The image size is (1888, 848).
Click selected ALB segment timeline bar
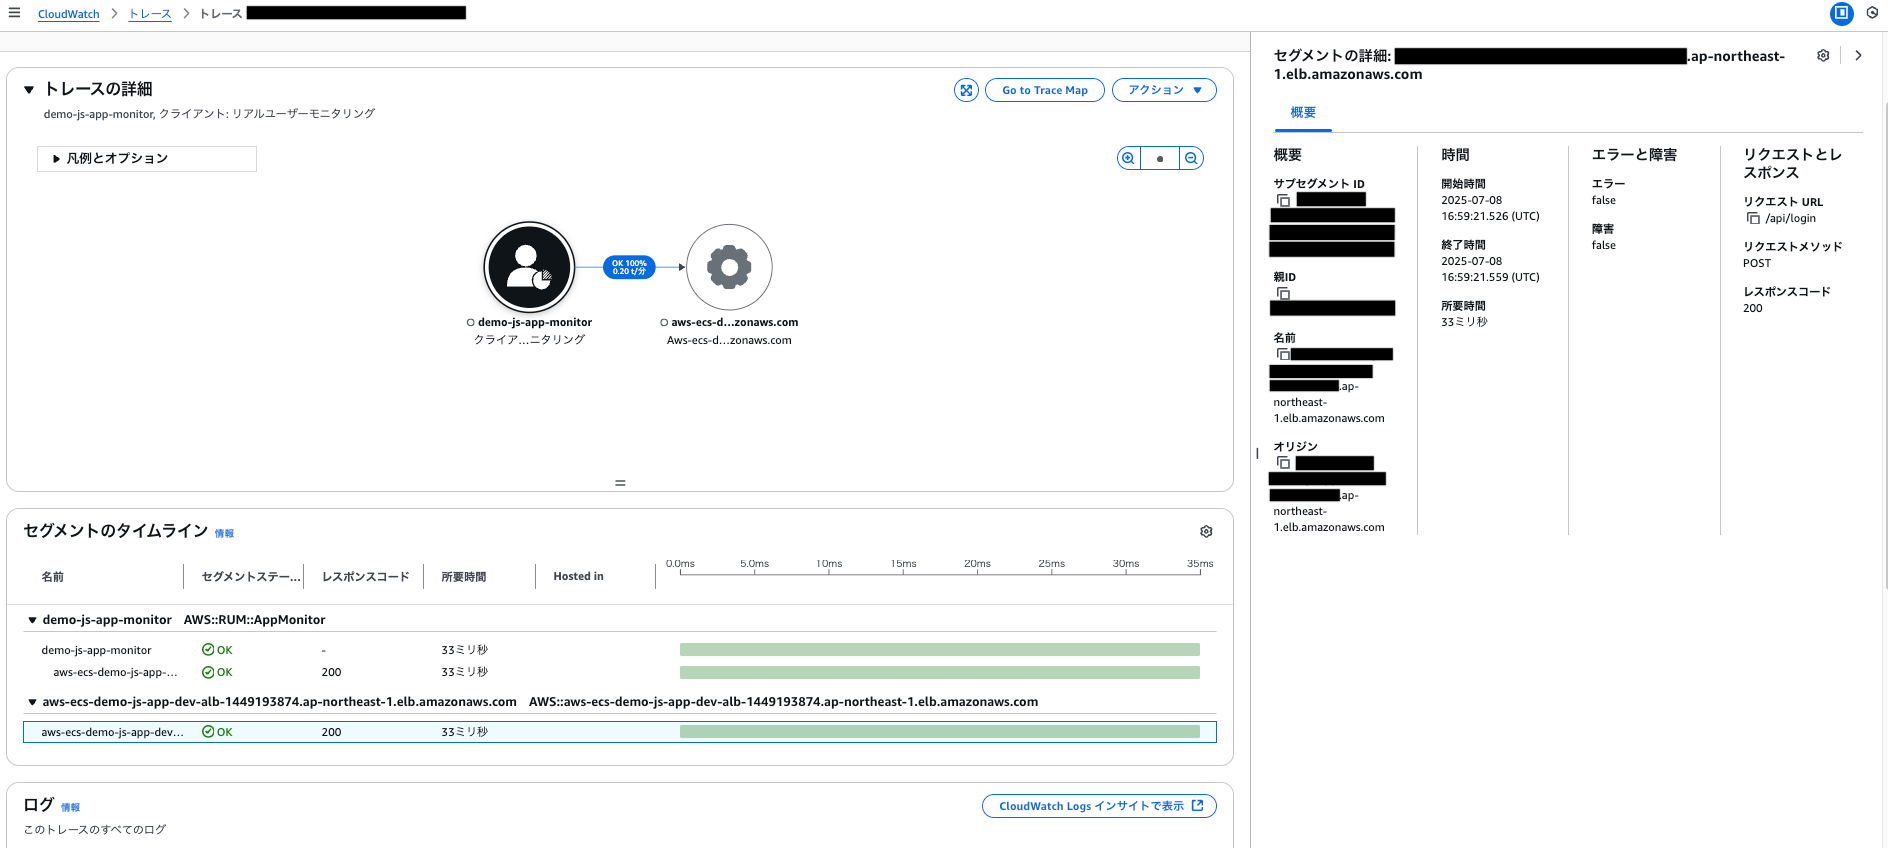tap(940, 732)
